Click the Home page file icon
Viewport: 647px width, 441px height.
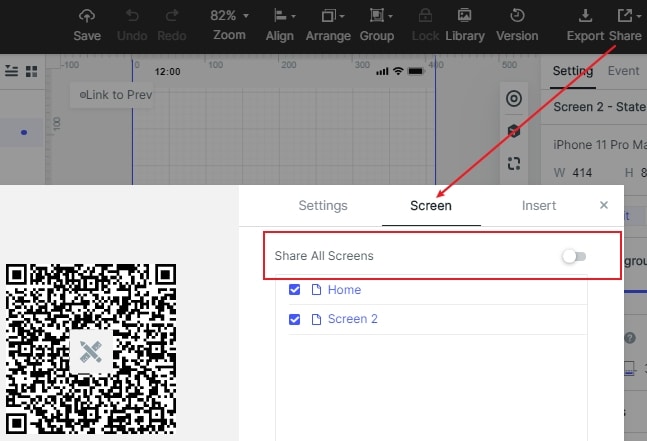point(316,290)
